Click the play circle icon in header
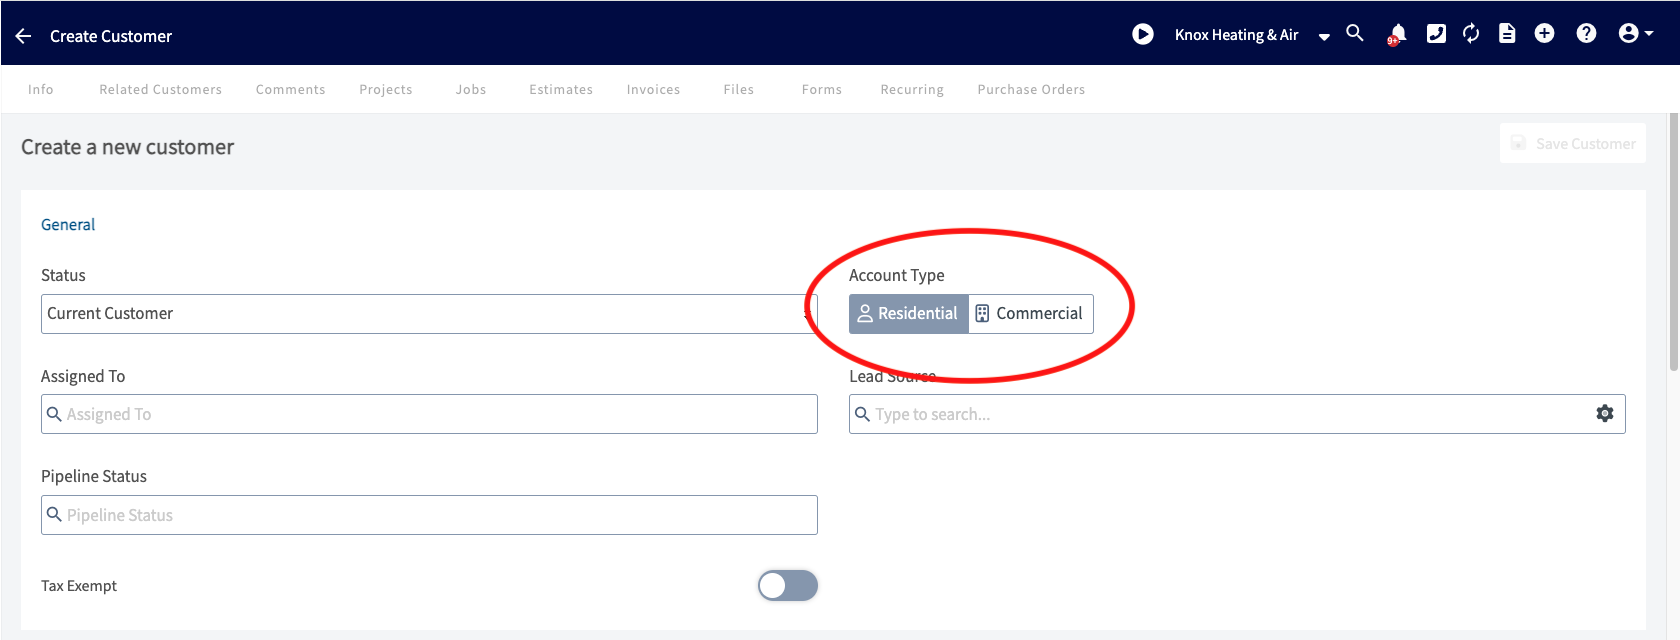This screenshot has width=1680, height=640. [x=1143, y=35]
